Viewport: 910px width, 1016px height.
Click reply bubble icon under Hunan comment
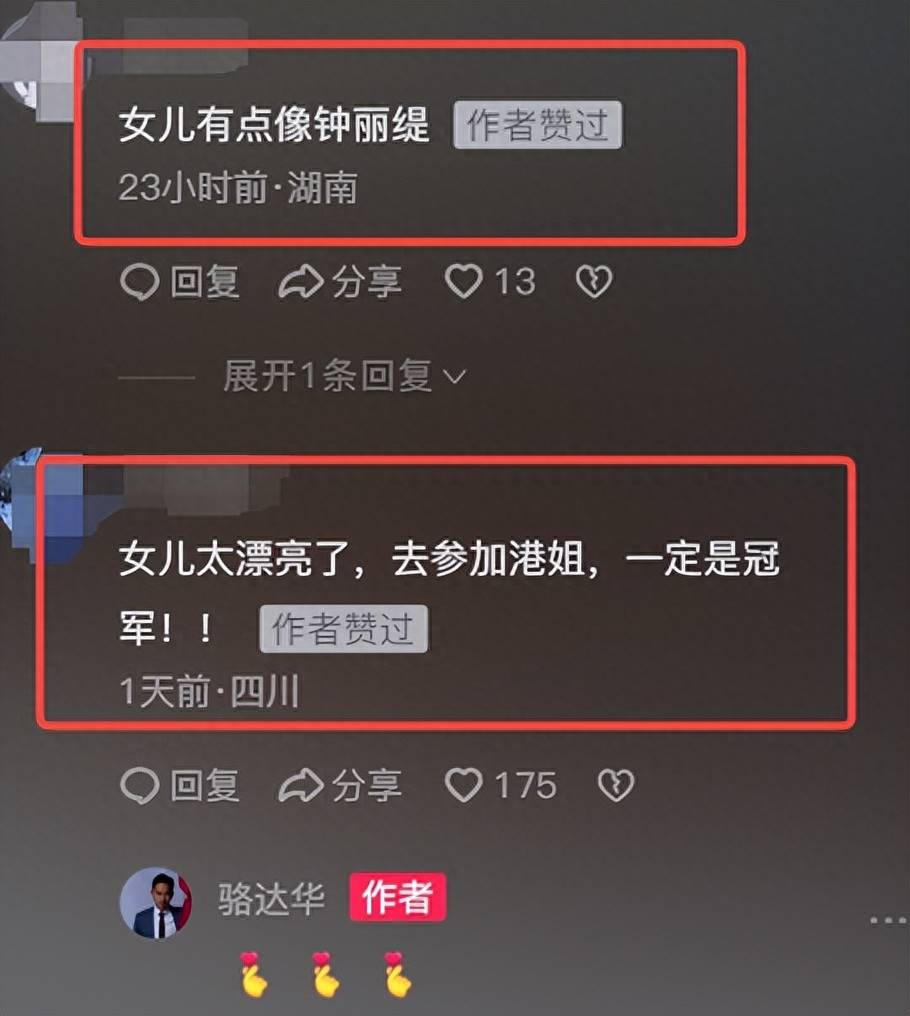[x=139, y=282]
